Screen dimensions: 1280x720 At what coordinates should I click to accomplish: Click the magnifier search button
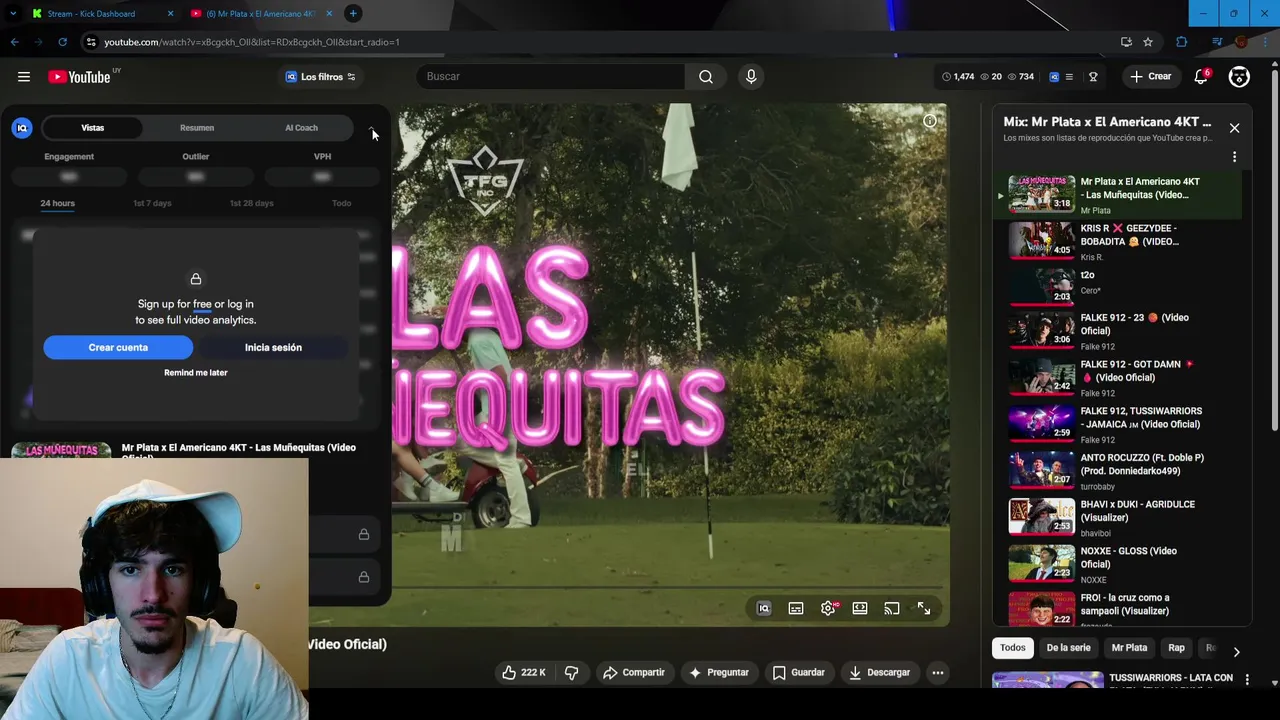point(706,77)
